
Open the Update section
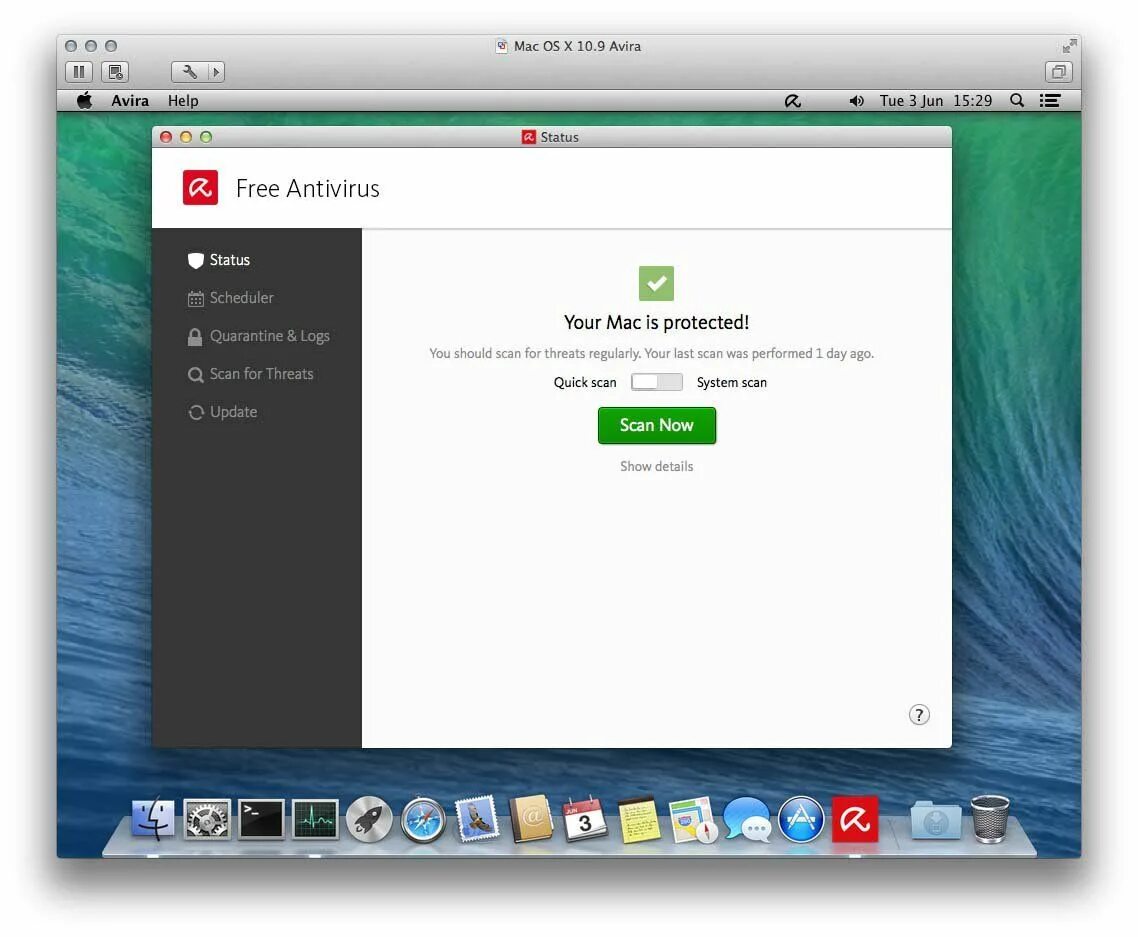coord(222,412)
